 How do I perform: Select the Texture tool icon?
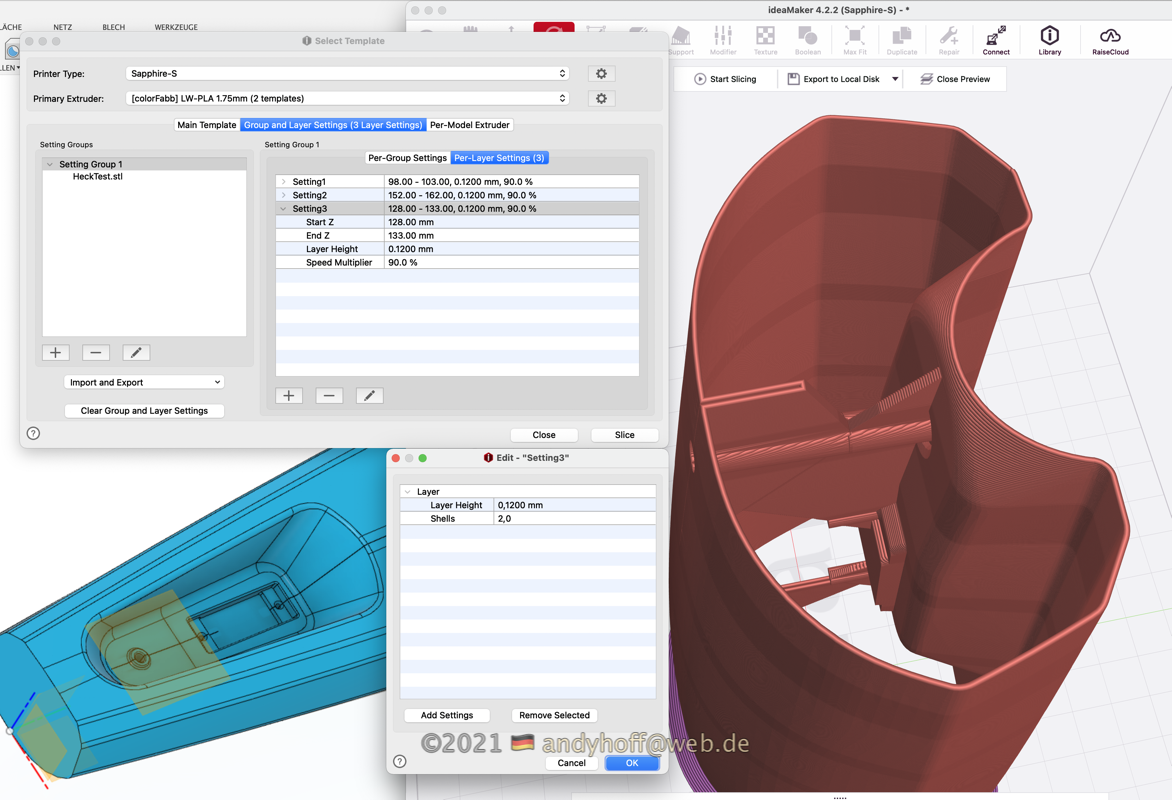click(x=765, y=40)
